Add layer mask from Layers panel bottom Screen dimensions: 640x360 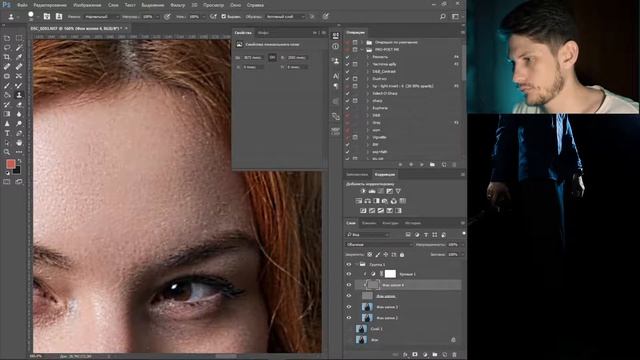point(415,355)
